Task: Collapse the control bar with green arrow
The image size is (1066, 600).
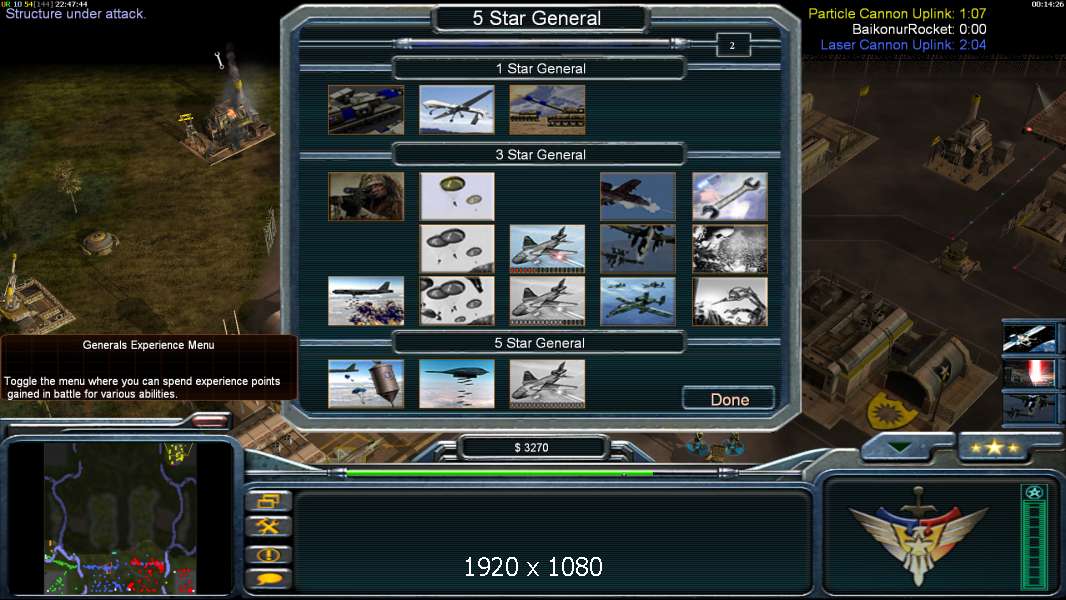Action: (x=899, y=448)
